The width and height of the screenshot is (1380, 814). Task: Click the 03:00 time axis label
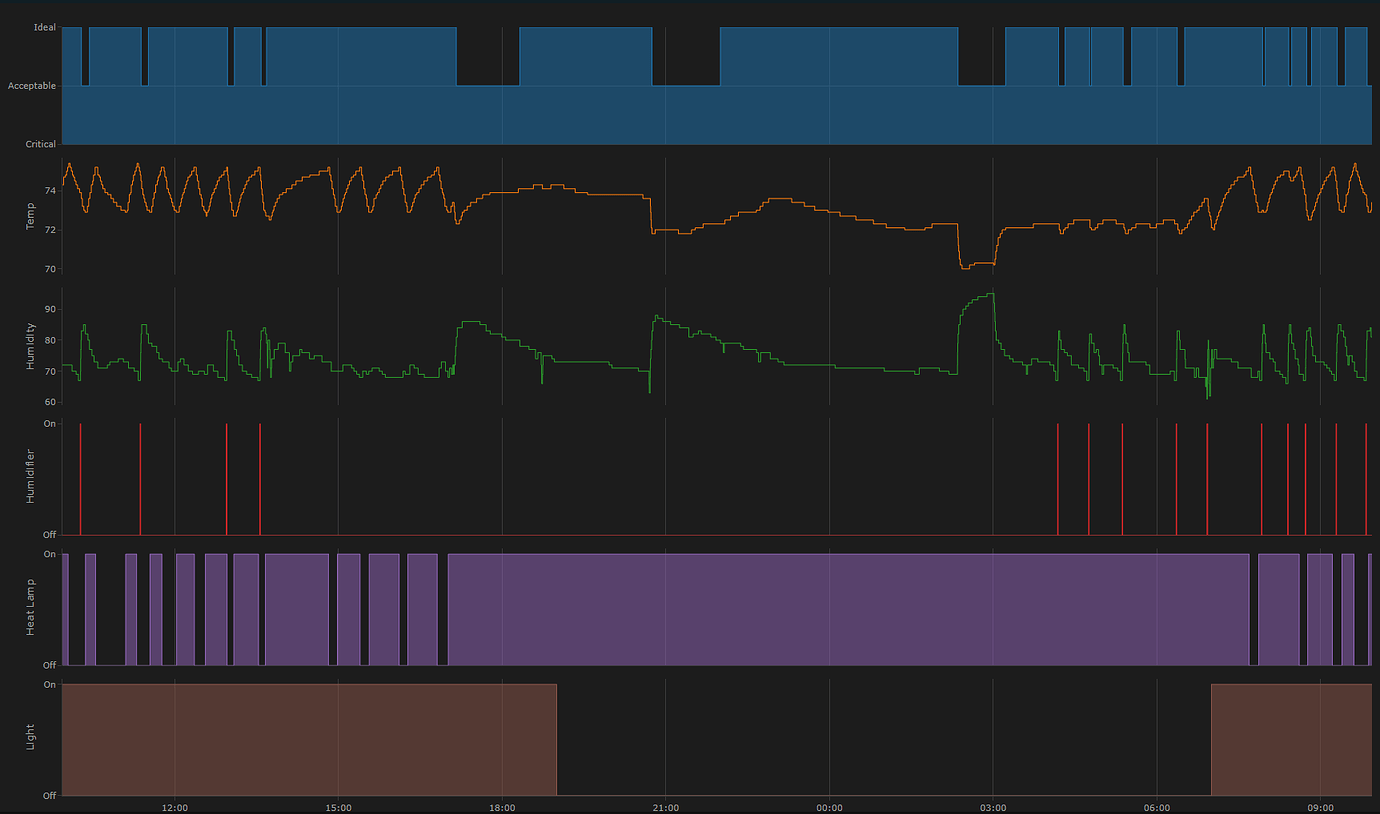(x=993, y=808)
